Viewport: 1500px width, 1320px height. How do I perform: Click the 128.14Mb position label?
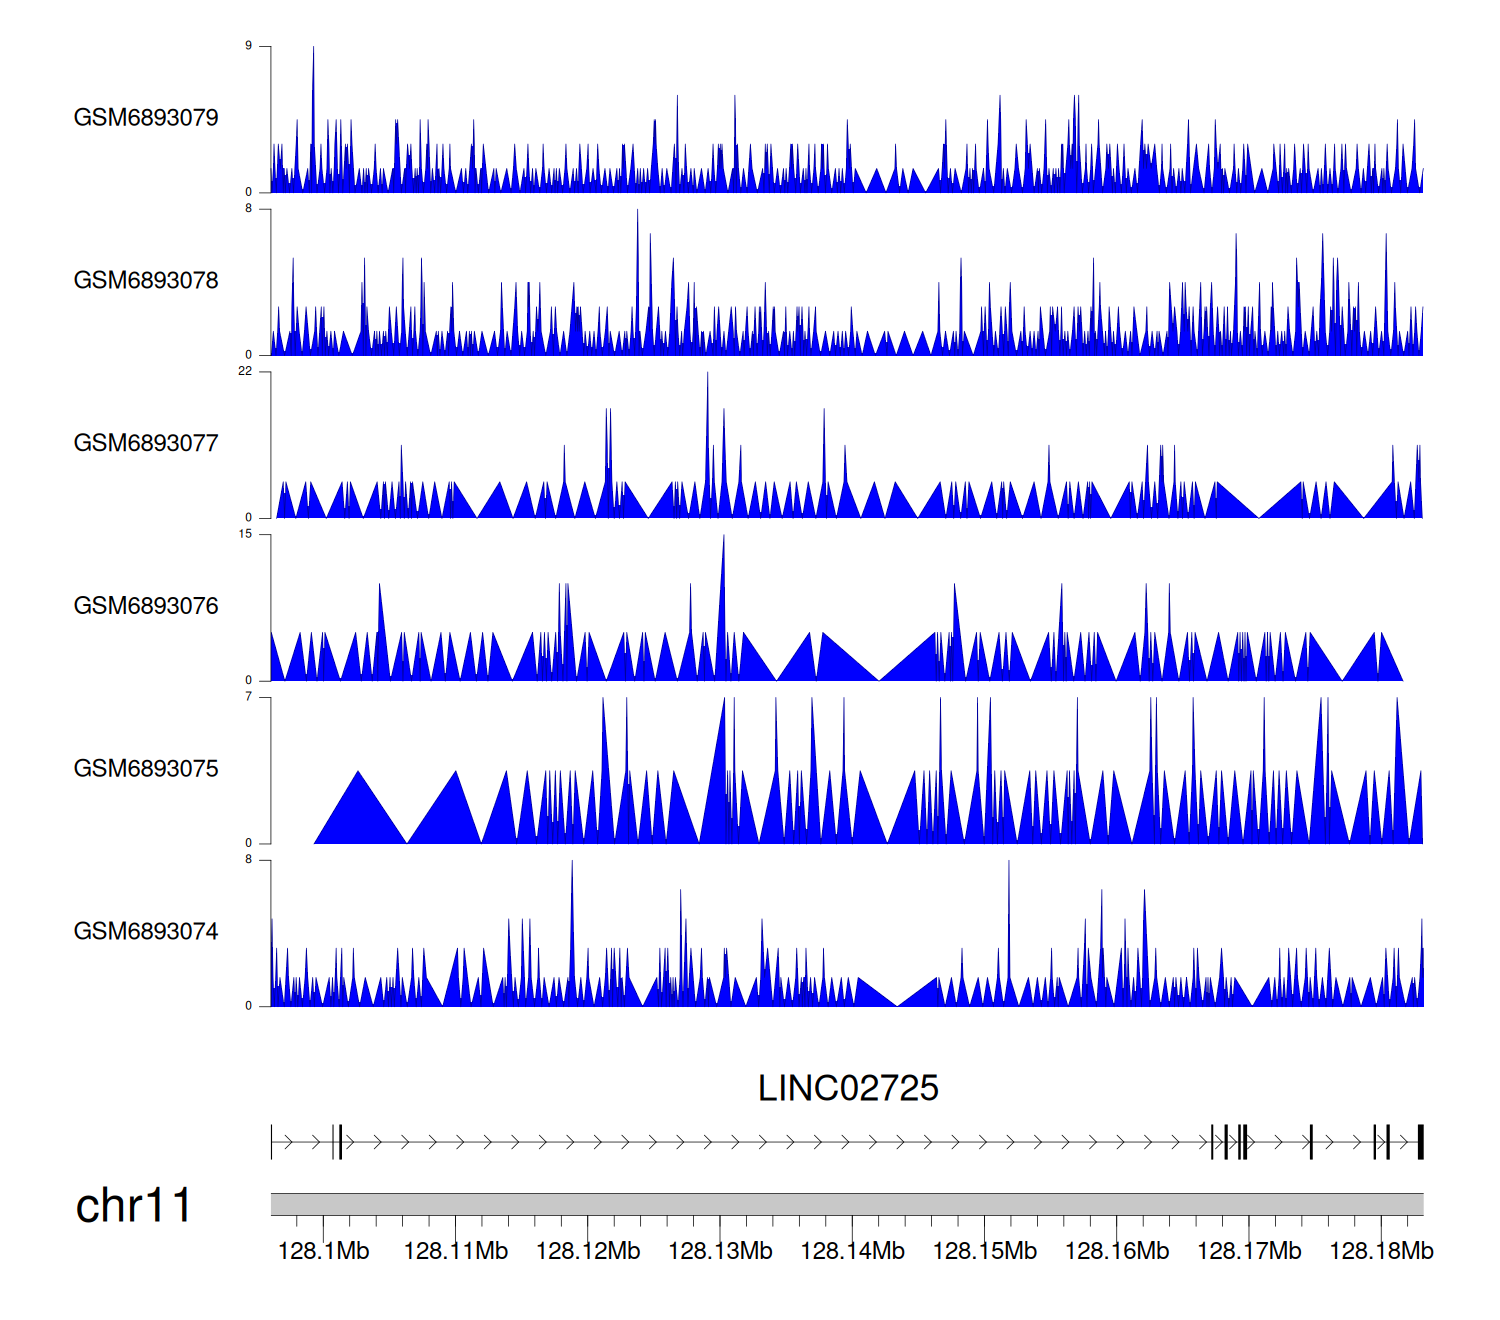852,1251
